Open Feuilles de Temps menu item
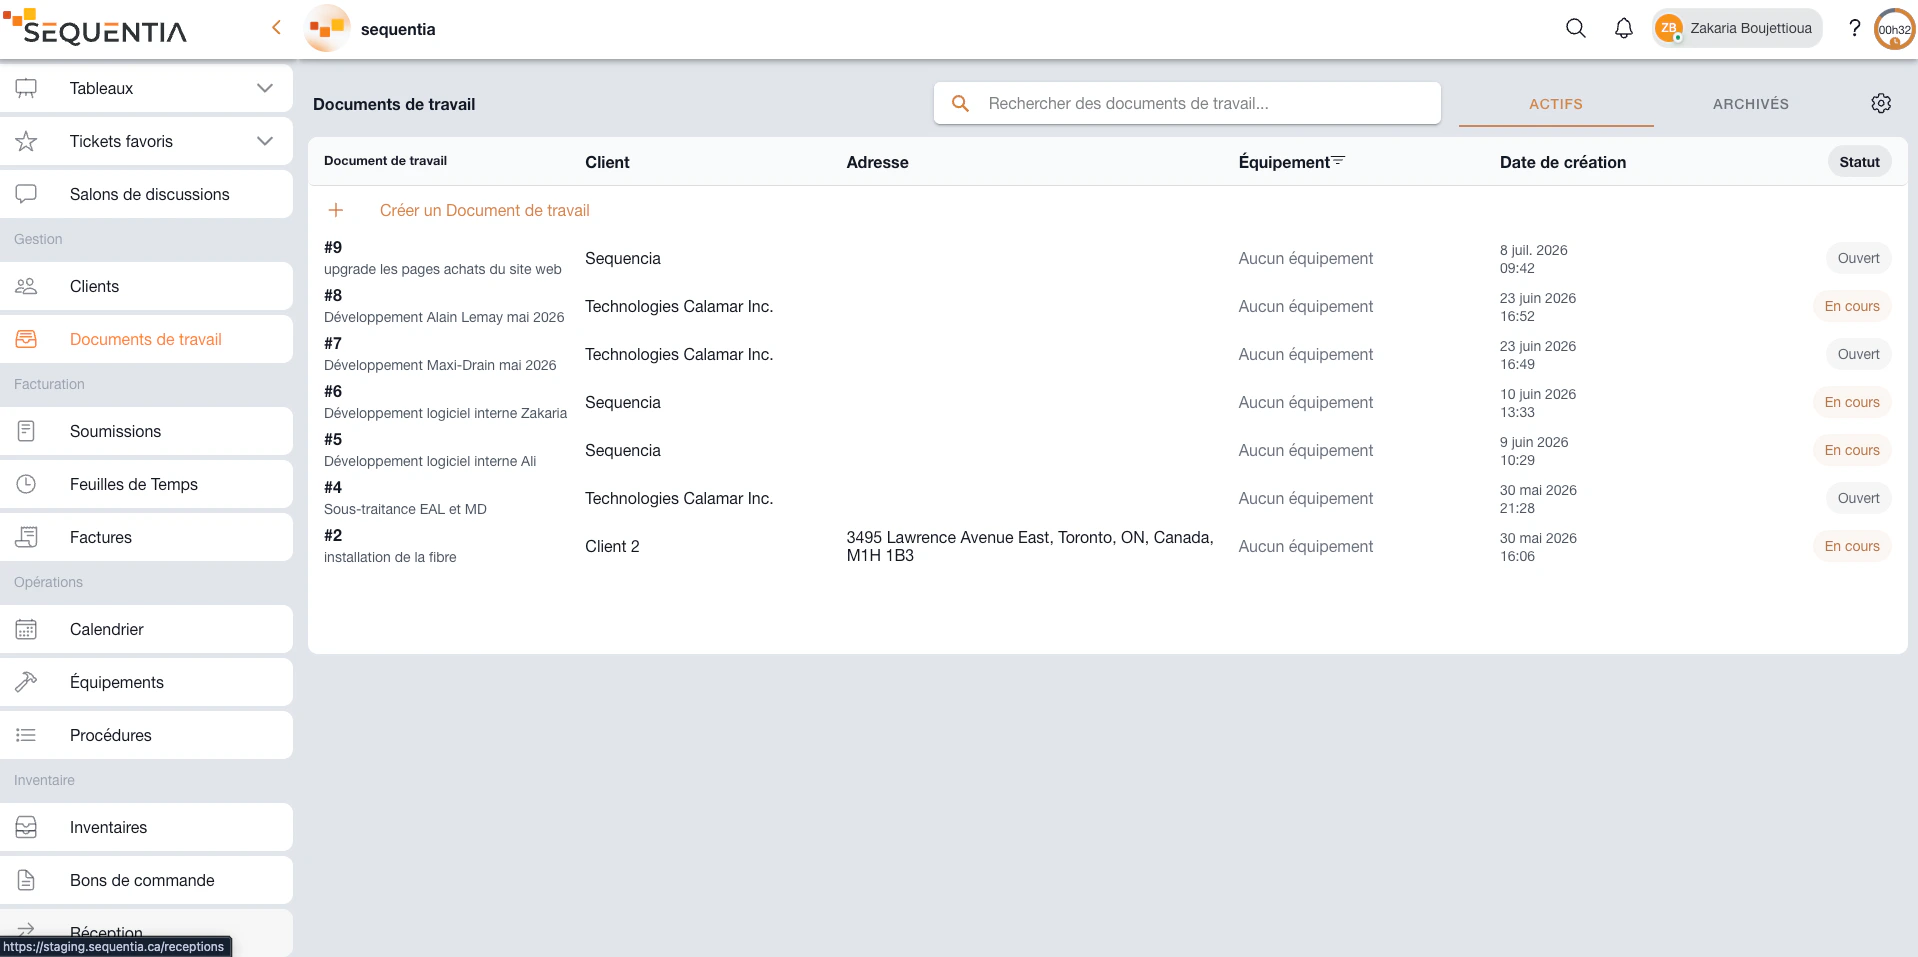 pos(146,484)
